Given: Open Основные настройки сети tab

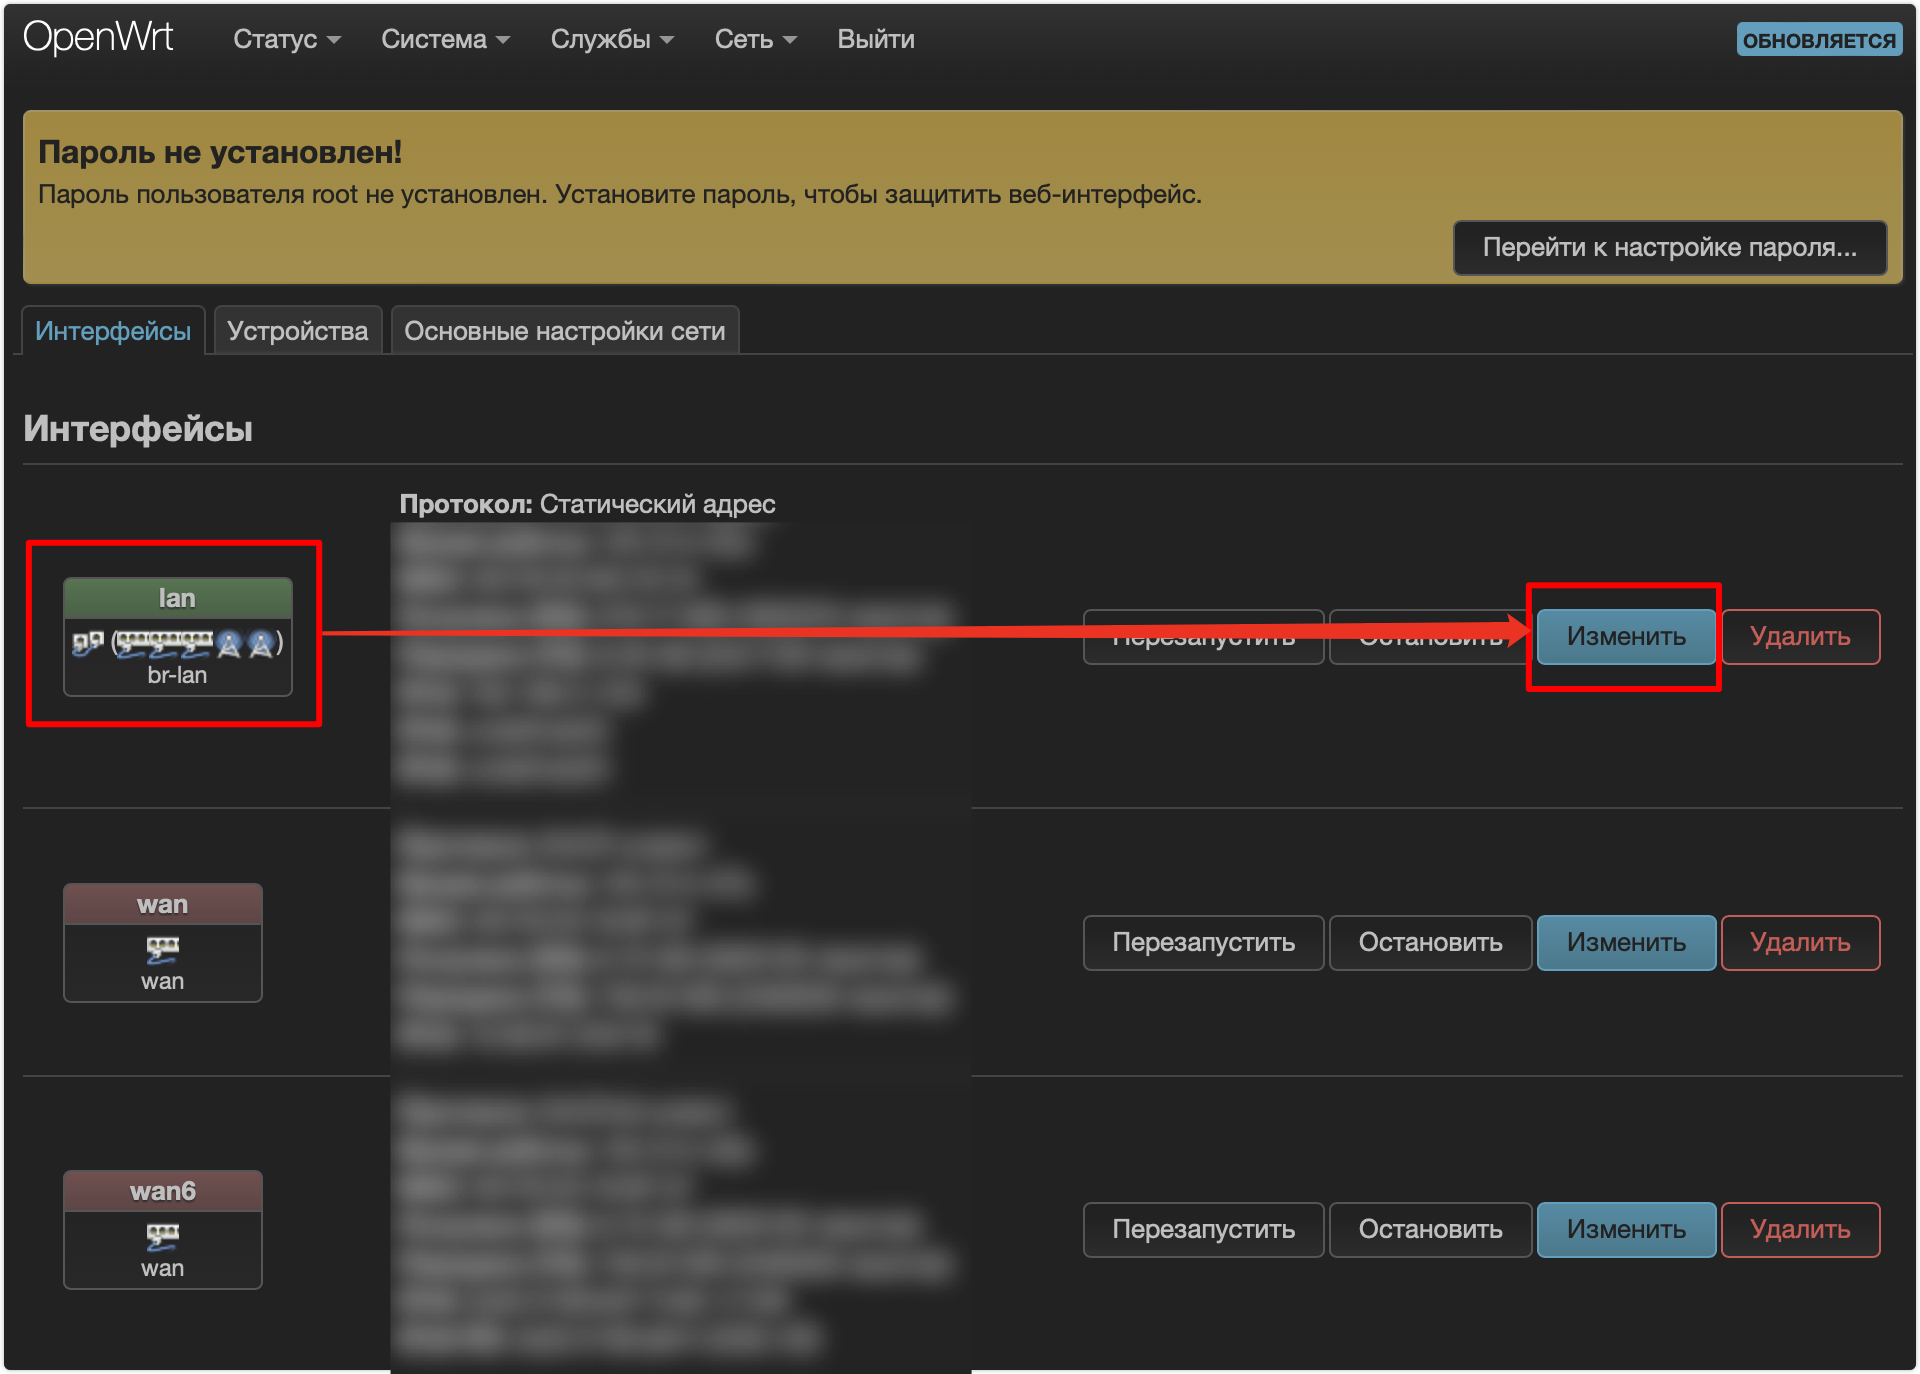Looking at the screenshot, I should pos(565,331).
